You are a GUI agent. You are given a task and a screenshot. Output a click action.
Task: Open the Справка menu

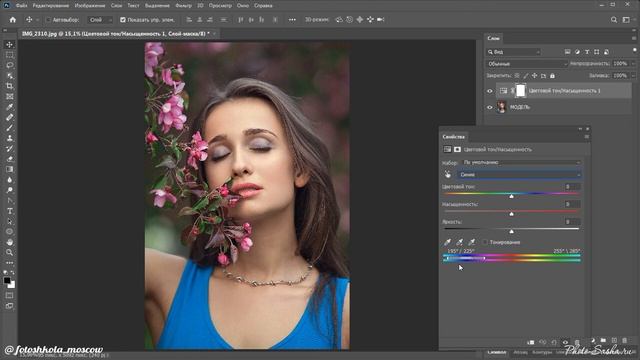point(263,6)
